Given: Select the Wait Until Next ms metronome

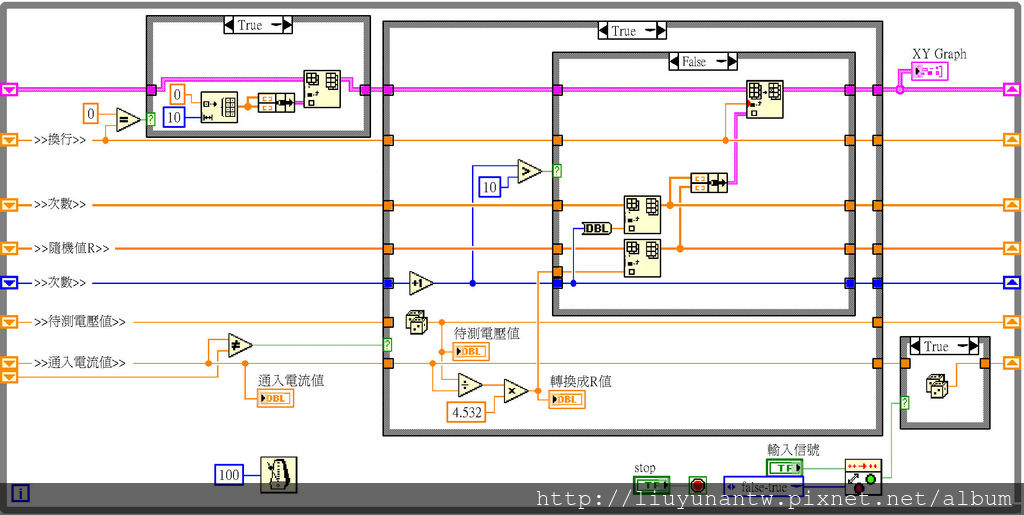Looking at the screenshot, I should 278,475.
